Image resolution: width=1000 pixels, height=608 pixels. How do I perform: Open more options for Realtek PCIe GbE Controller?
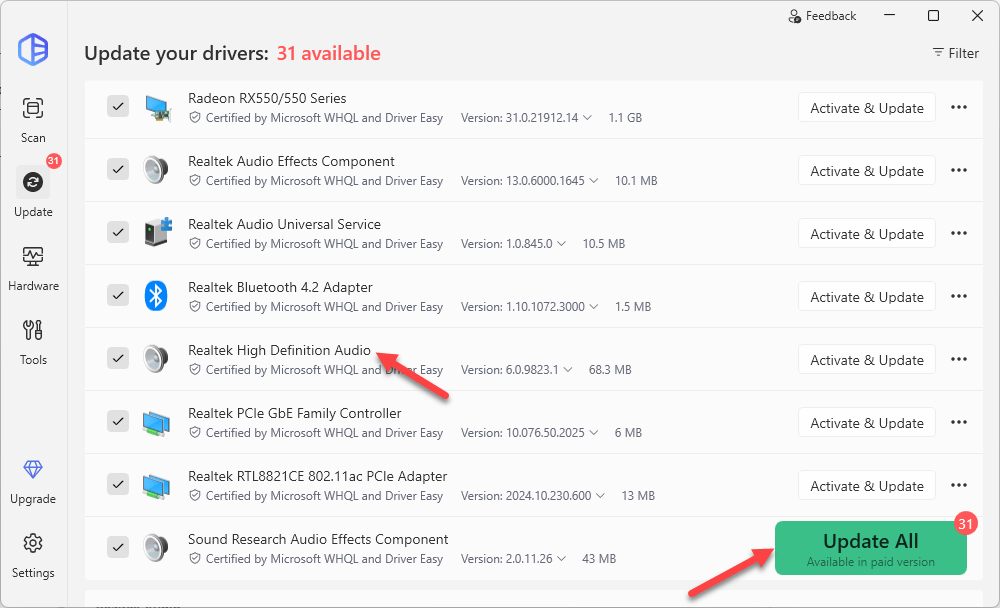click(958, 423)
